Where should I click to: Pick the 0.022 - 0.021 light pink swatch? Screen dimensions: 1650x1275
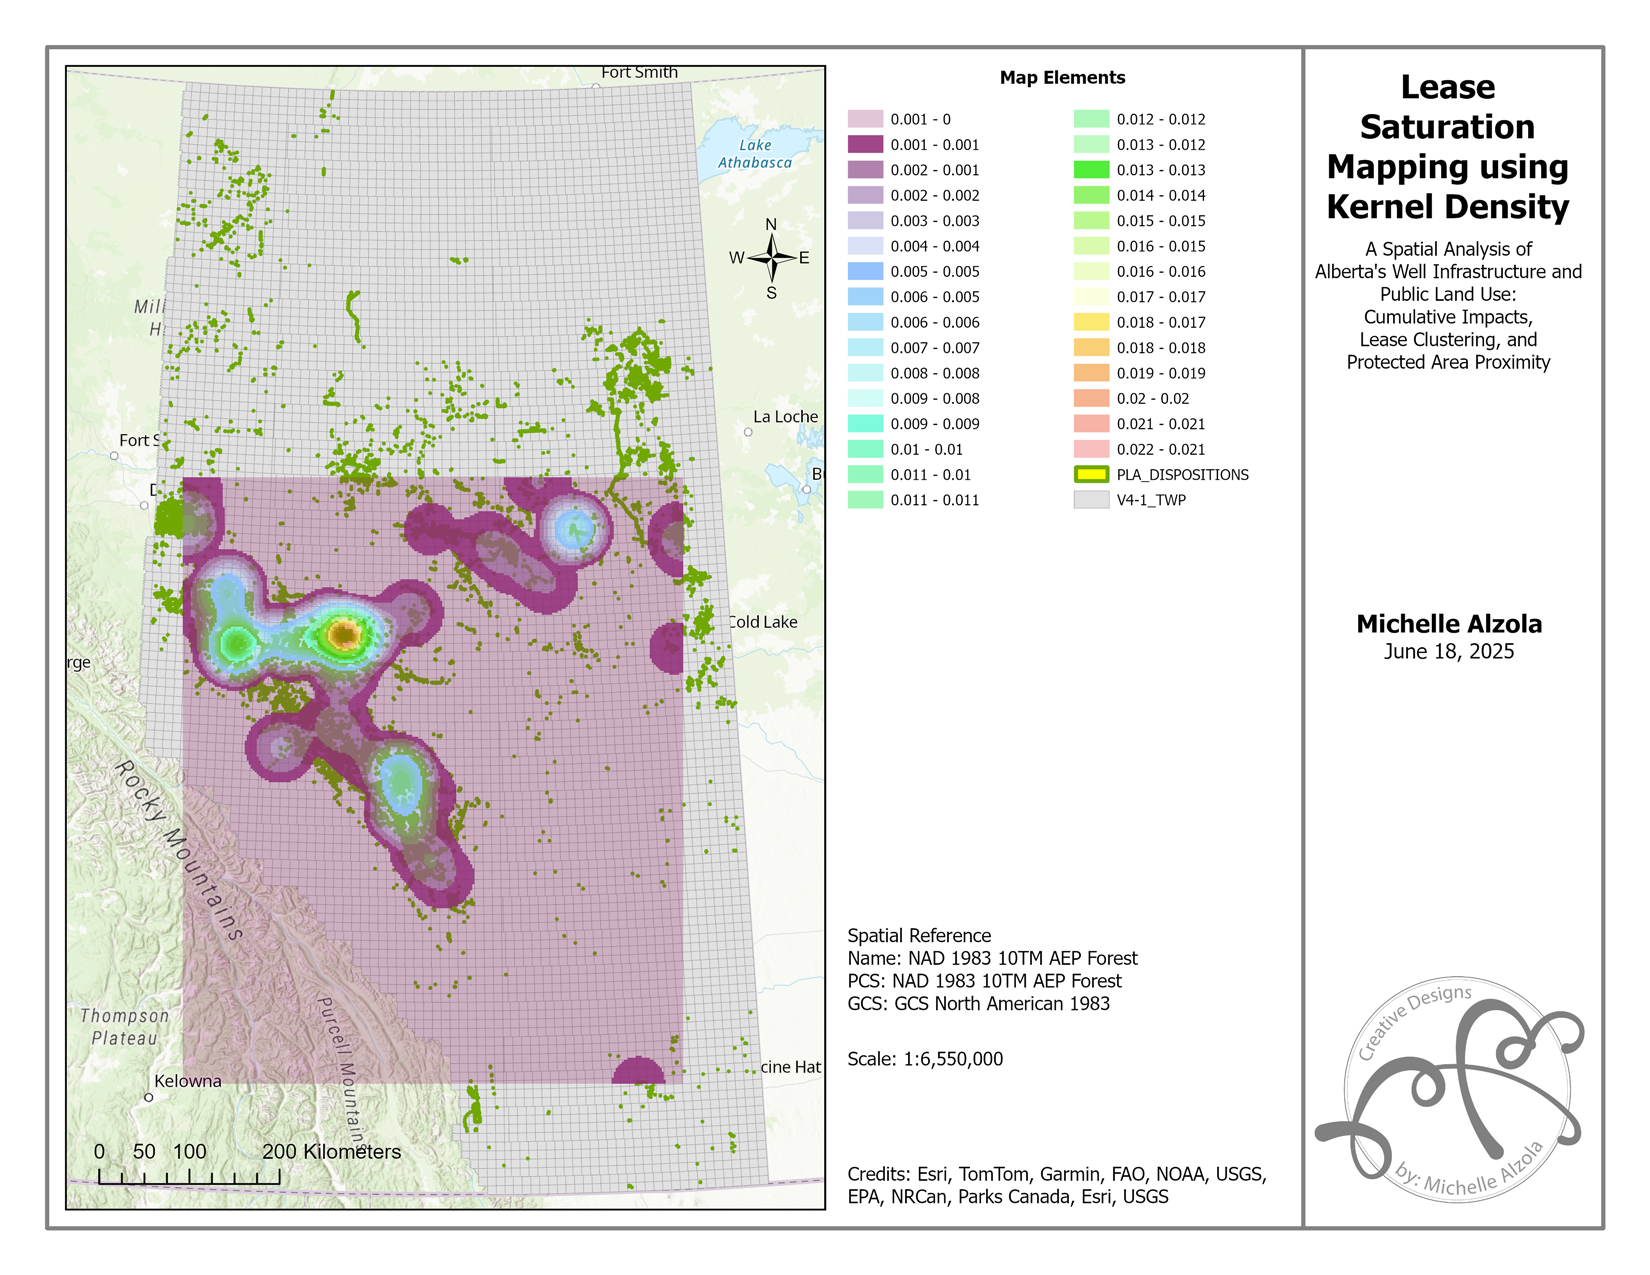[x=1091, y=449]
